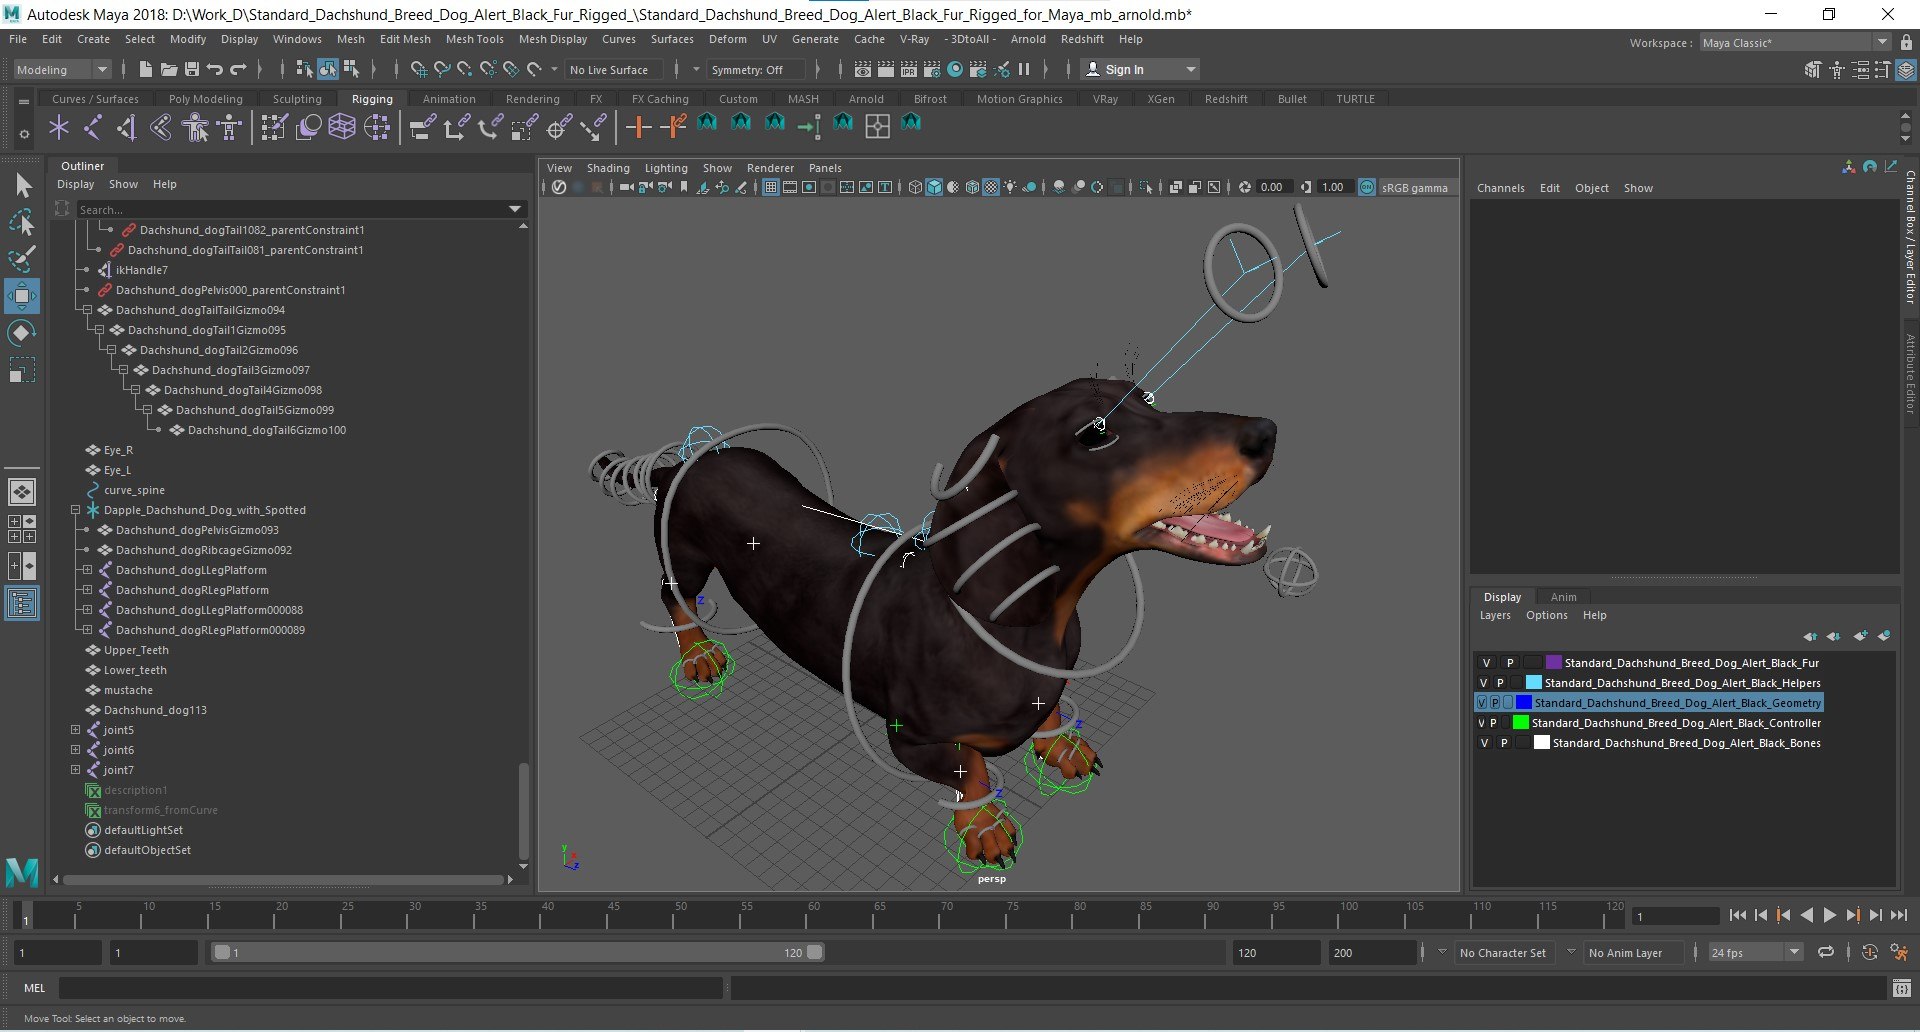Click Create new layer with selected icon
Screen dimensions: 1920x1032
[1884, 636]
